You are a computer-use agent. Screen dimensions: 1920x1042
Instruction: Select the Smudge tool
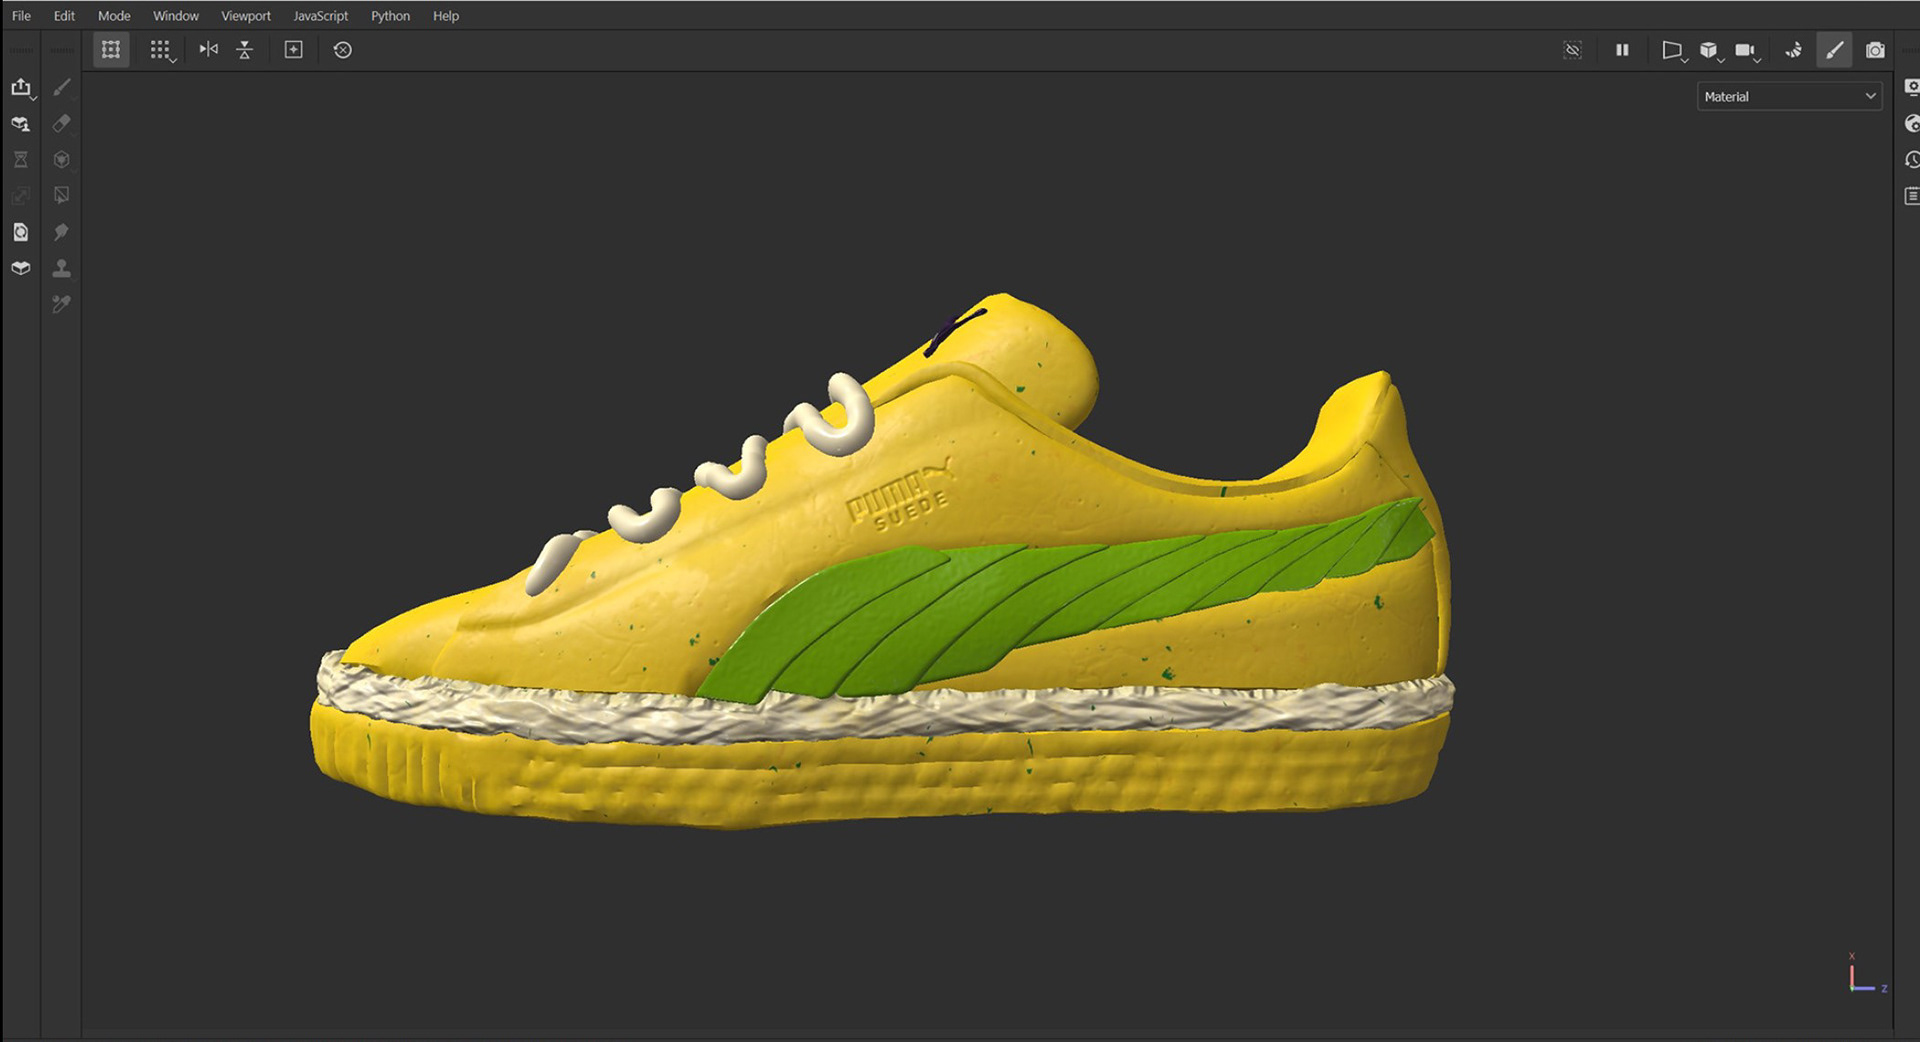62,232
